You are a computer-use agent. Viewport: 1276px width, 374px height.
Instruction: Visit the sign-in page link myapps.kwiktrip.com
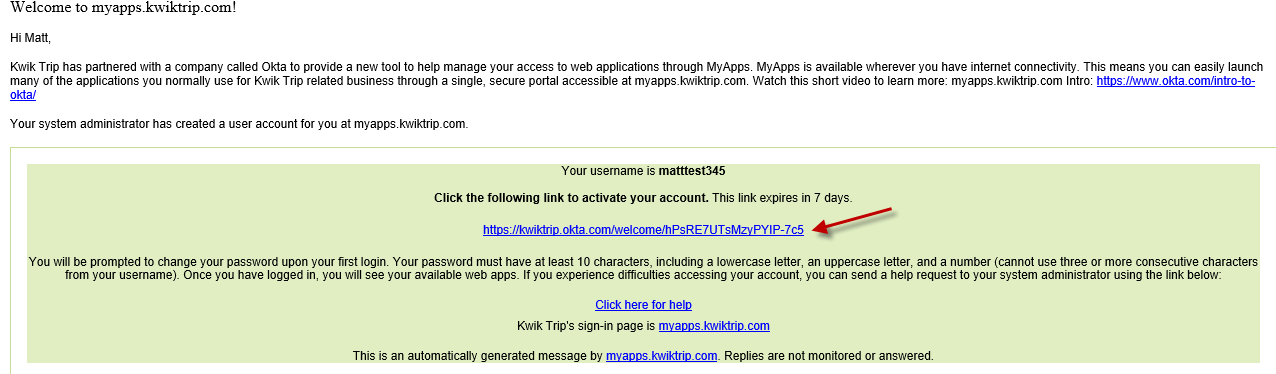713,326
